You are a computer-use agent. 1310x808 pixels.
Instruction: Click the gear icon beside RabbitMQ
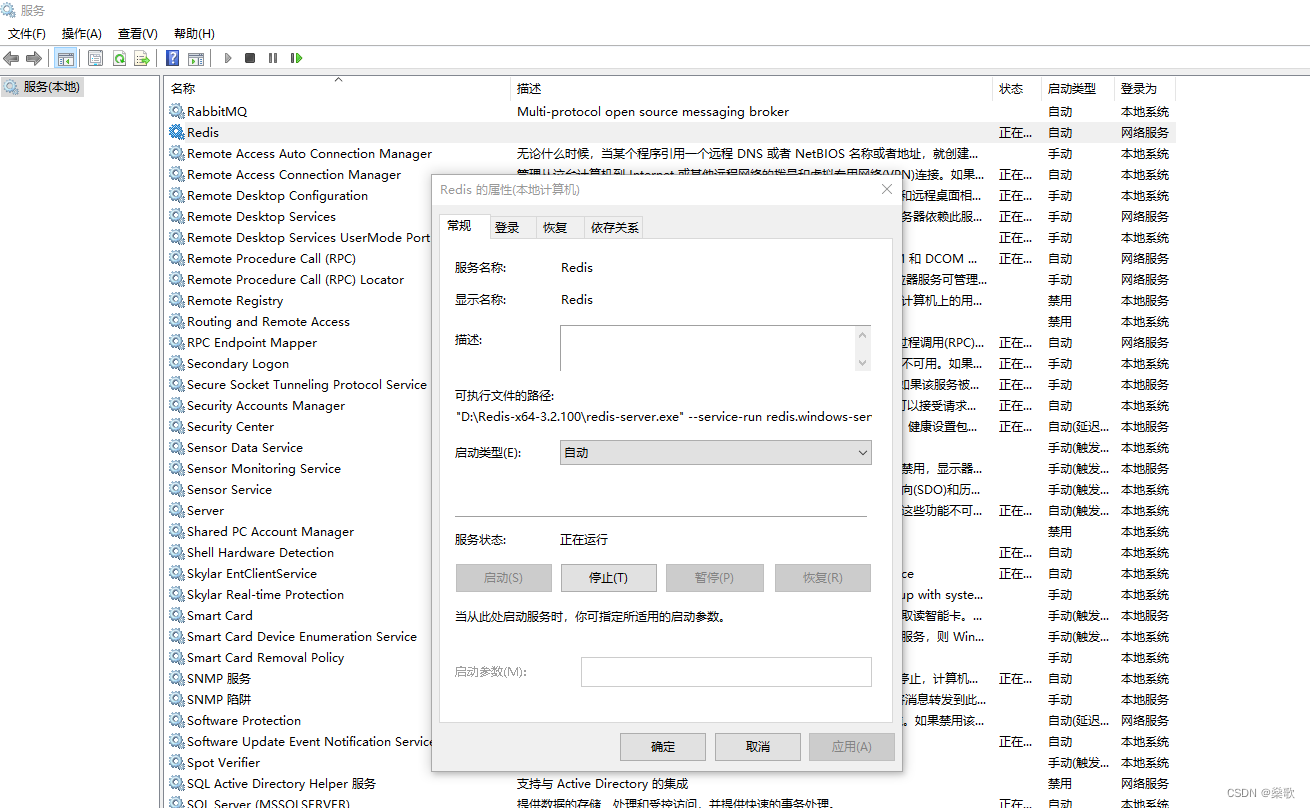177,111
